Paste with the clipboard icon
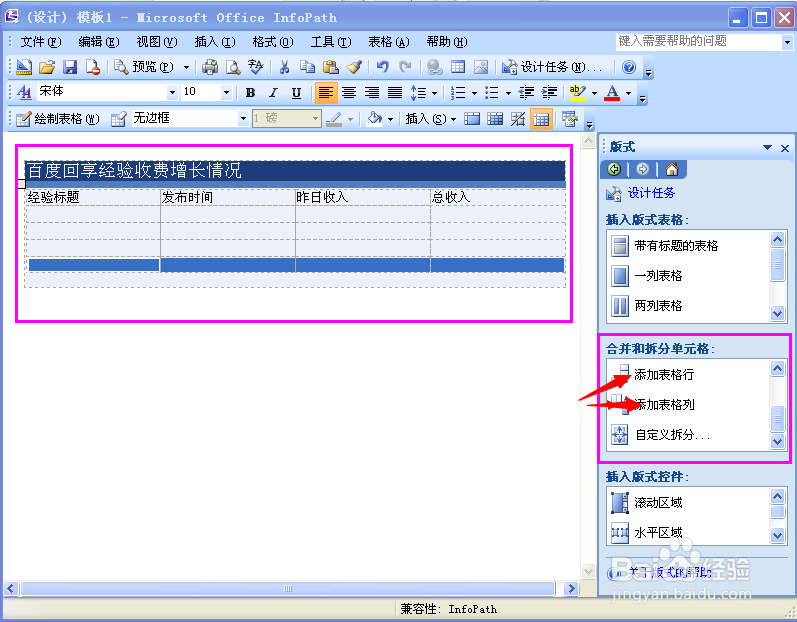Screen dimensions: 797x622 (x=330, y=67)
